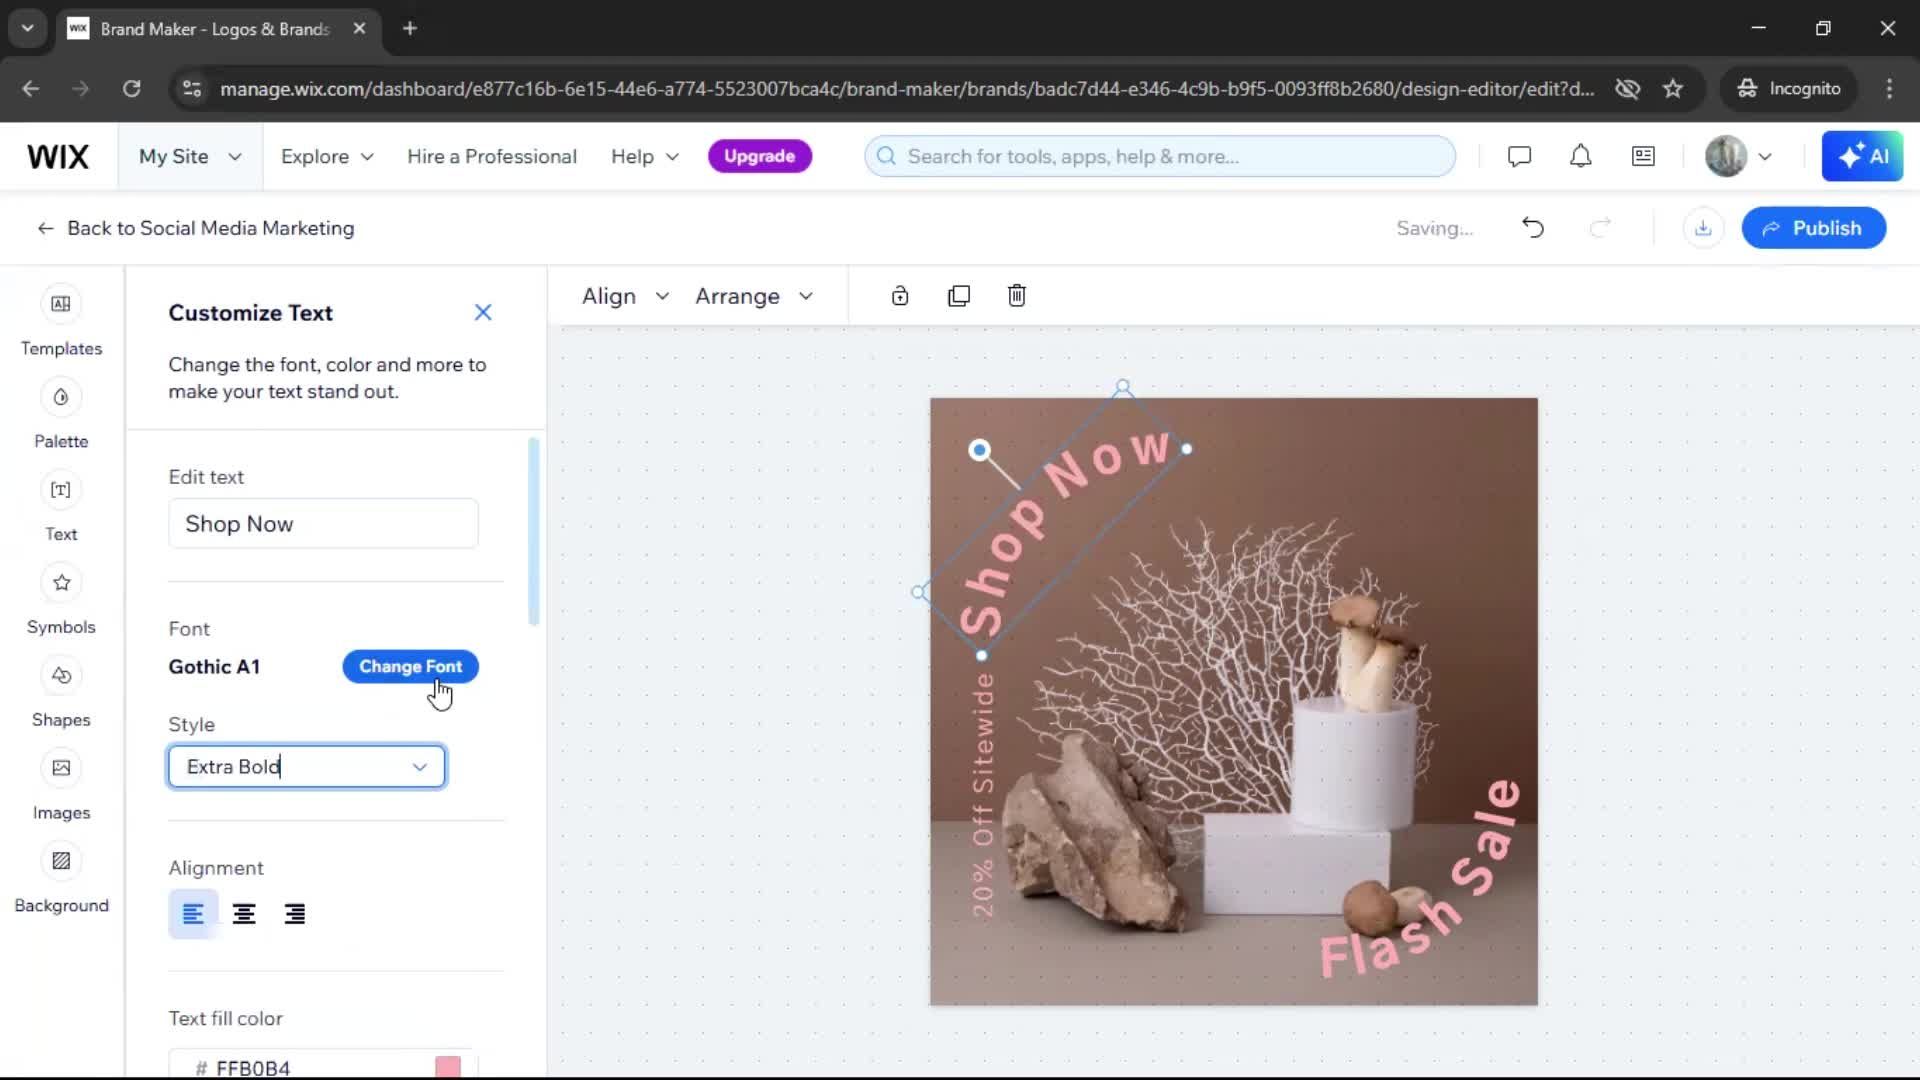Viewport: 1920px width, 1080px height.
Task: Open the chat messages icon
Action: coord(1519,157)
